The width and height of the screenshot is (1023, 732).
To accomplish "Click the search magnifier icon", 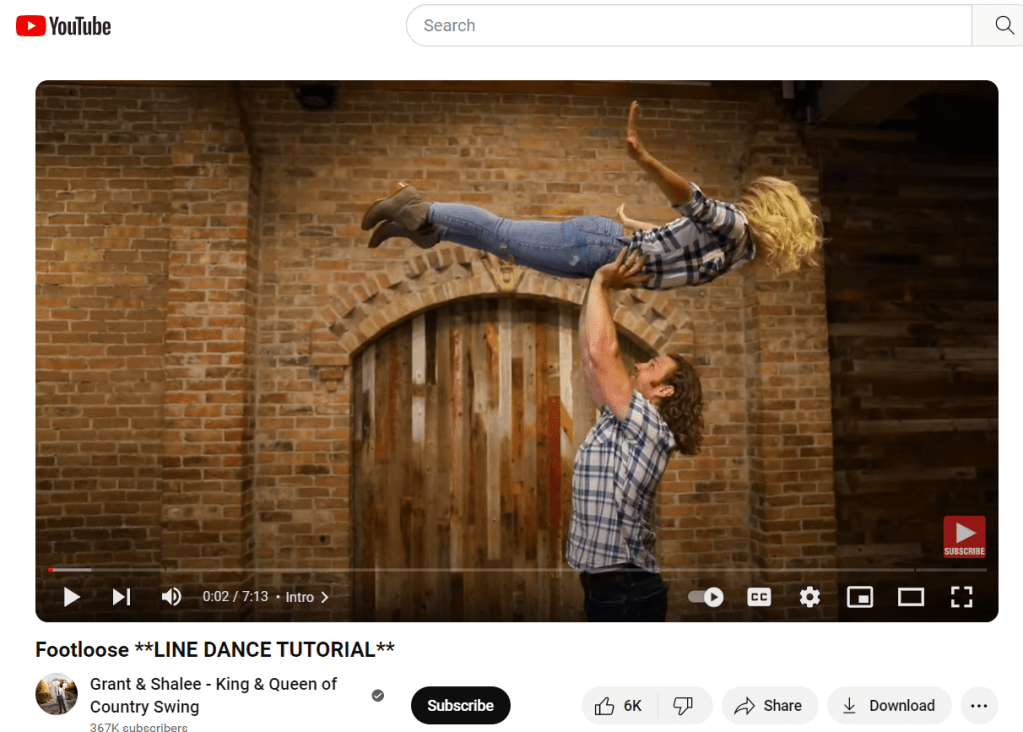I will point(1004,26).
